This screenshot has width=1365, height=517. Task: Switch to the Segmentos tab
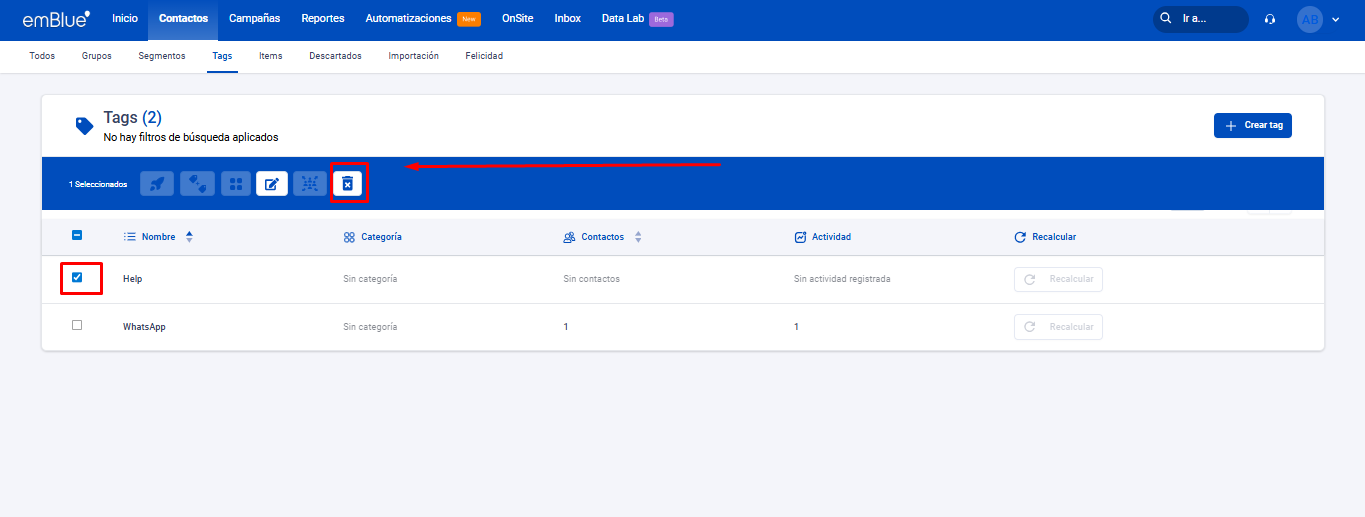[x=162, y=56]
